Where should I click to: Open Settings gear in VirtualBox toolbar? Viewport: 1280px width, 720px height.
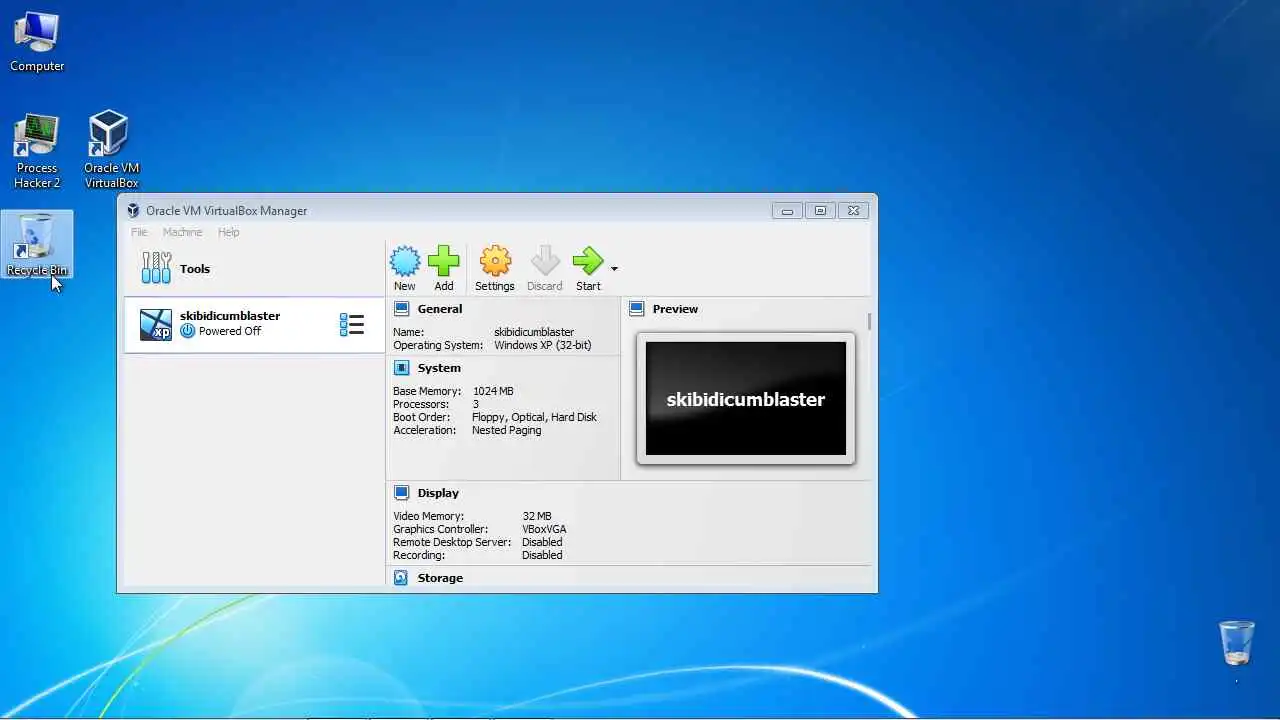tap(495, 262)
